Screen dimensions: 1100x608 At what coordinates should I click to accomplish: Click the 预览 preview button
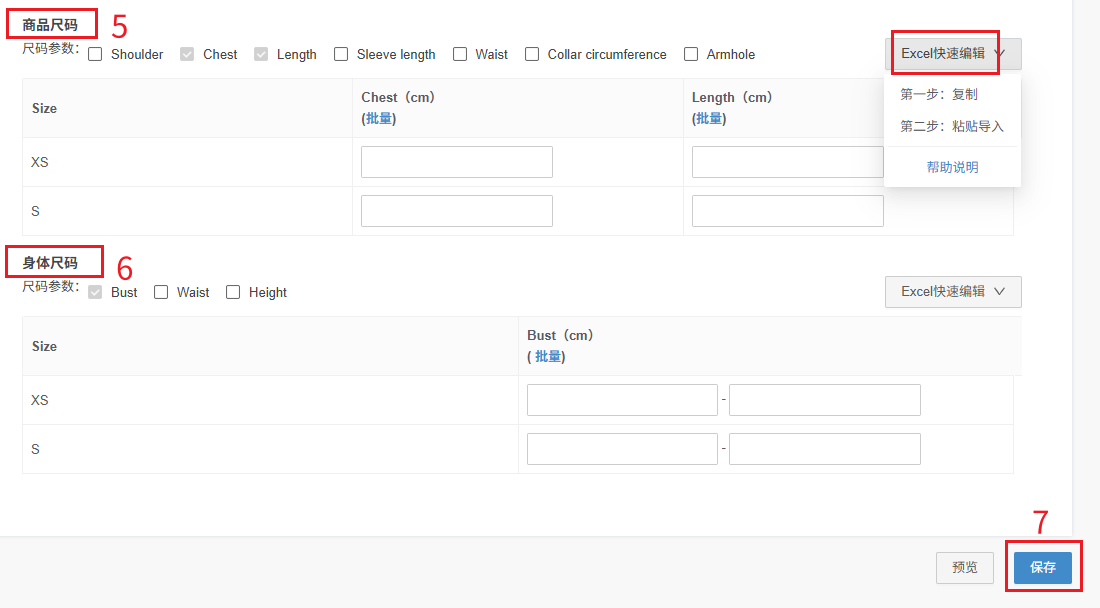pos(964,567)
